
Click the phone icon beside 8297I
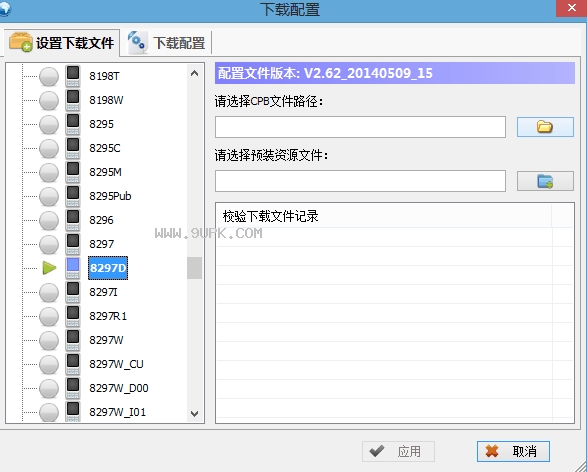point(73,292)
